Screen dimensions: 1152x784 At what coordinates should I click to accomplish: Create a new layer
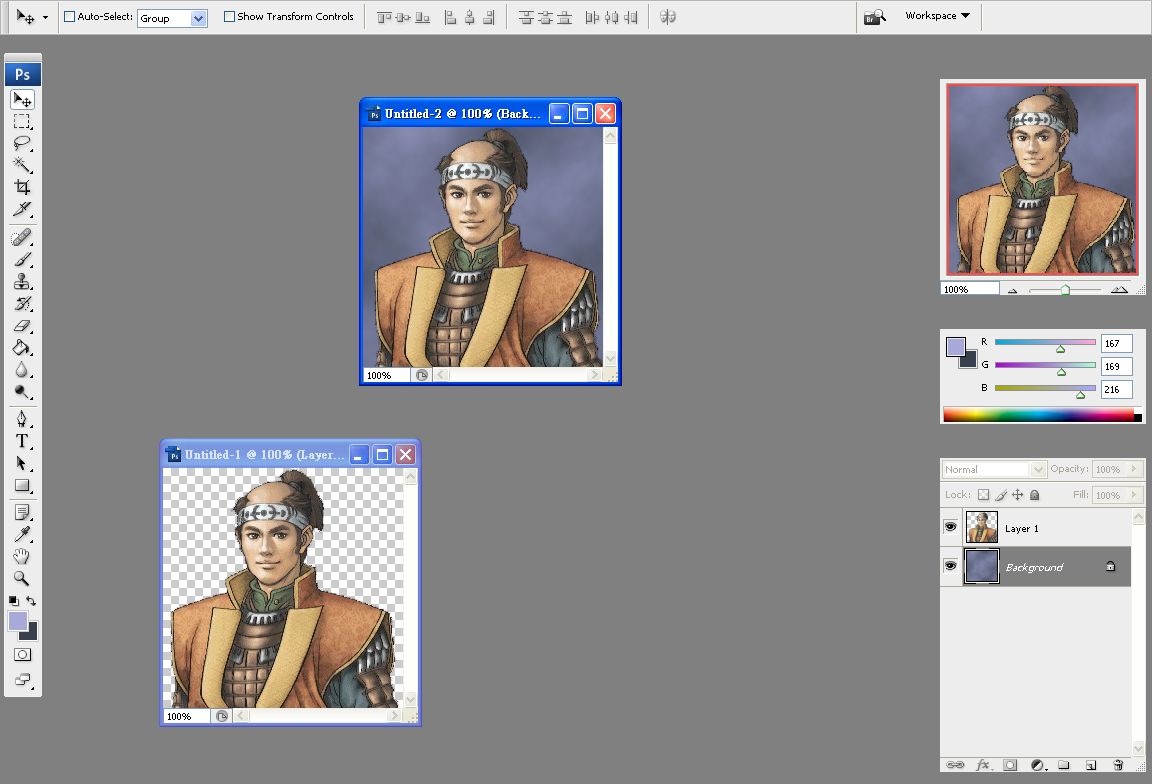[x=1091, y=765]
